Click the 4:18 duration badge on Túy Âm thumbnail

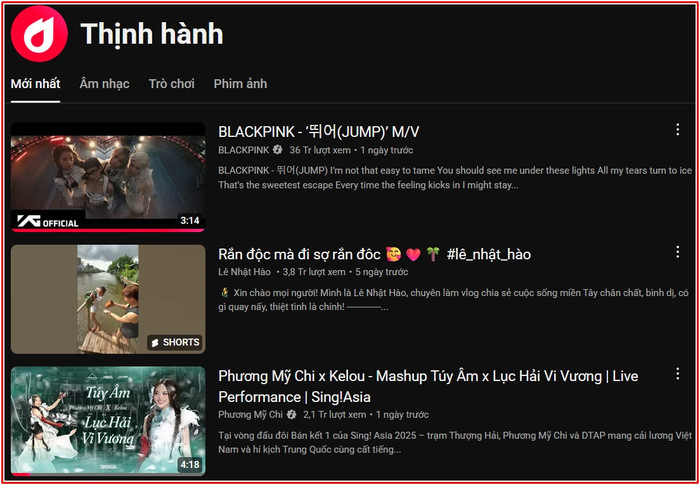point(189,465)
